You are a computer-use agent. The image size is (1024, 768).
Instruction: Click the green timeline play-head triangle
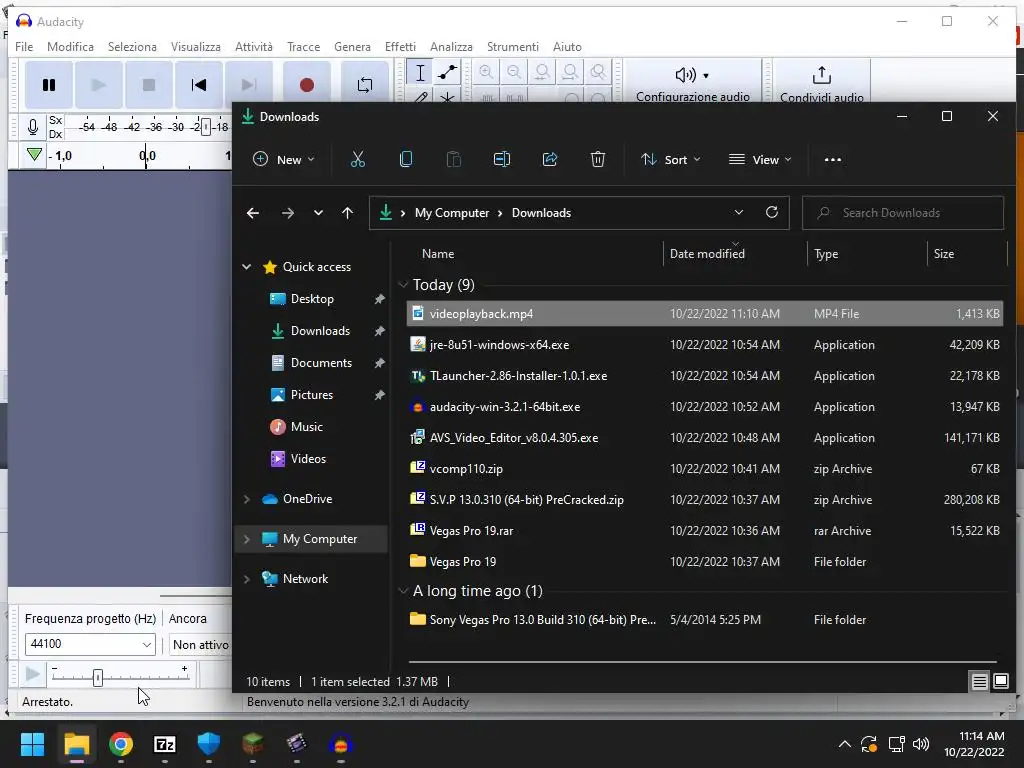[x=34, y=155]
